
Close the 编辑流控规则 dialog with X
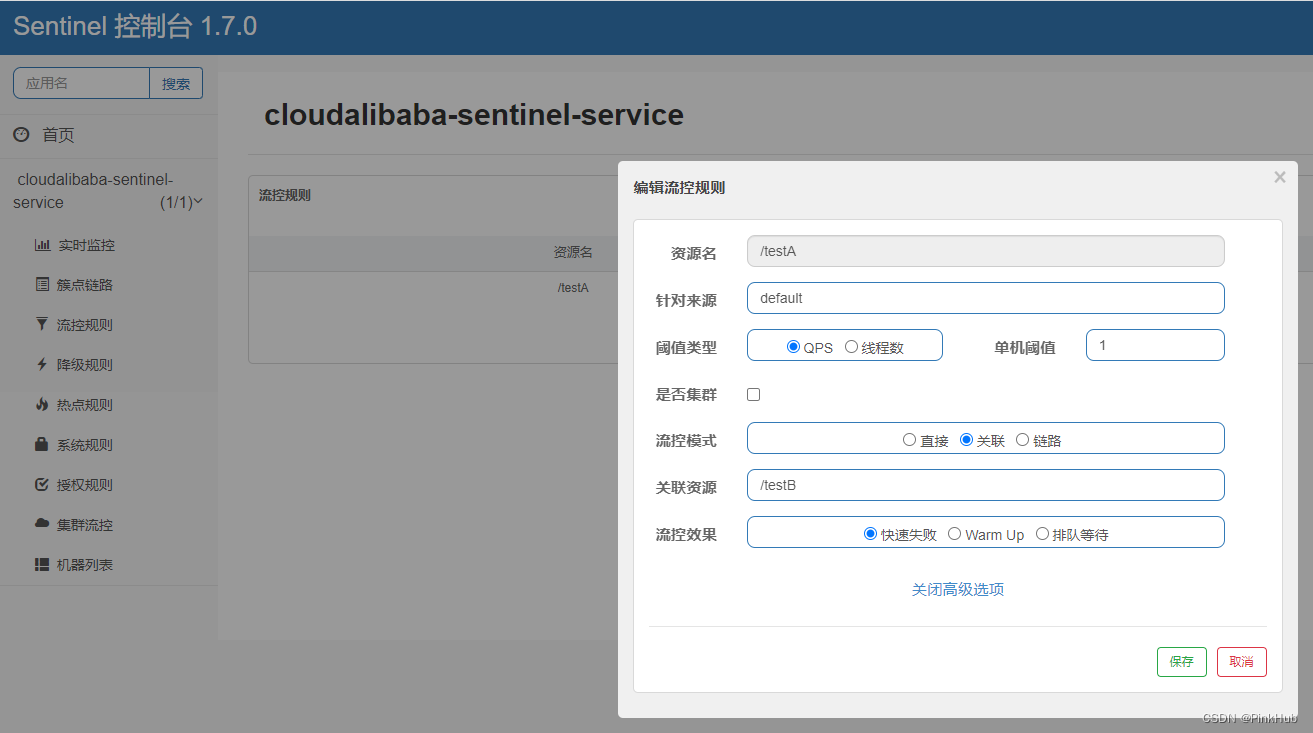[x=1280, y=177]
